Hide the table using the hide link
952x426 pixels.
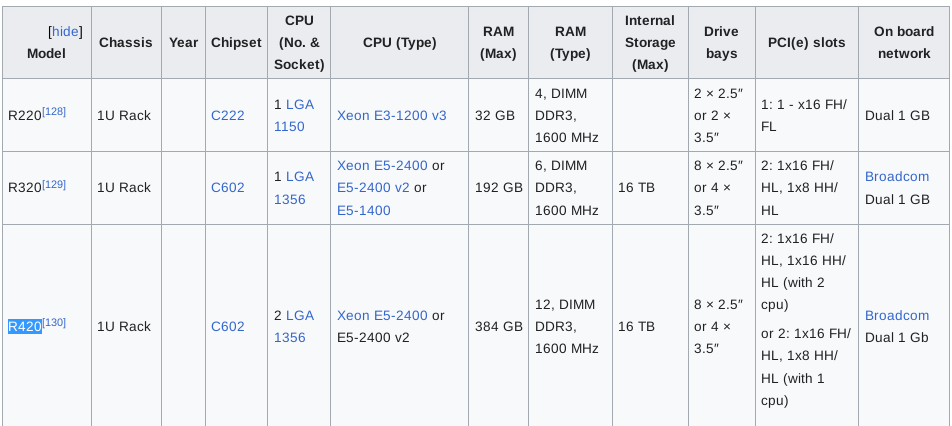coord(65,32)
